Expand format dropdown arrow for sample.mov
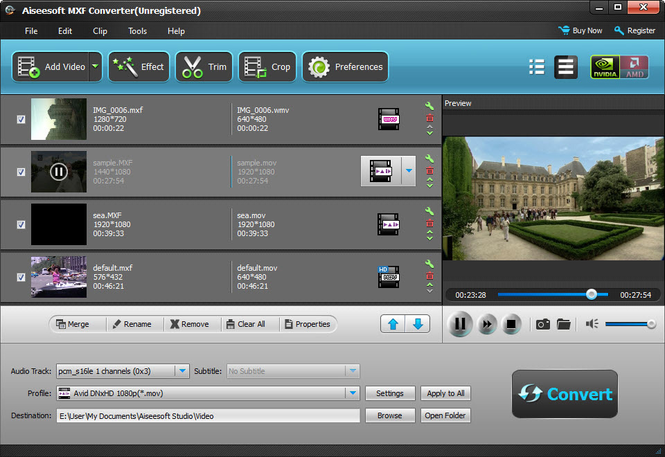Viewport: 665px width, 457px height. coord(409,171)
